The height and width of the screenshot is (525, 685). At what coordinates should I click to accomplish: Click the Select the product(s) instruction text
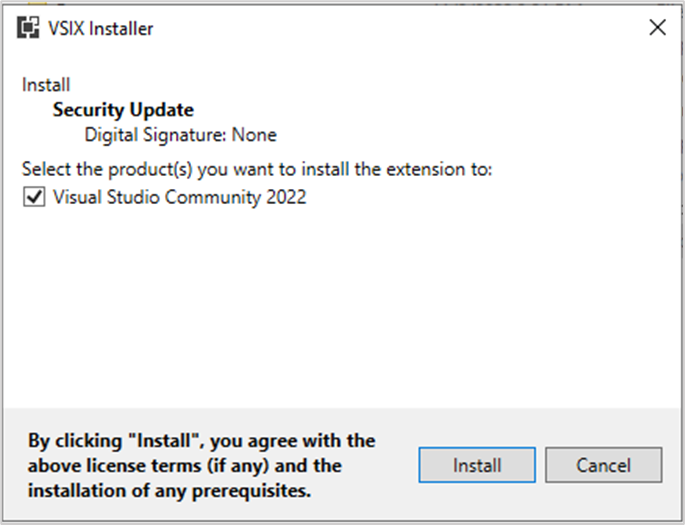pos(257,169)
